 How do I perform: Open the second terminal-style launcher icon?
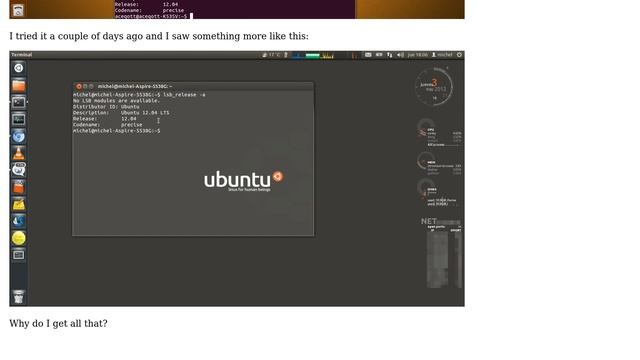point(18,119)
